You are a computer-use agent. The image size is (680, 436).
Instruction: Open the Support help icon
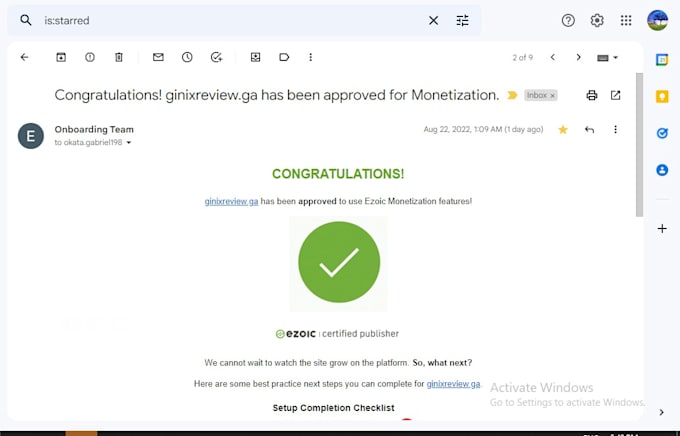click(x=568, y=20)
